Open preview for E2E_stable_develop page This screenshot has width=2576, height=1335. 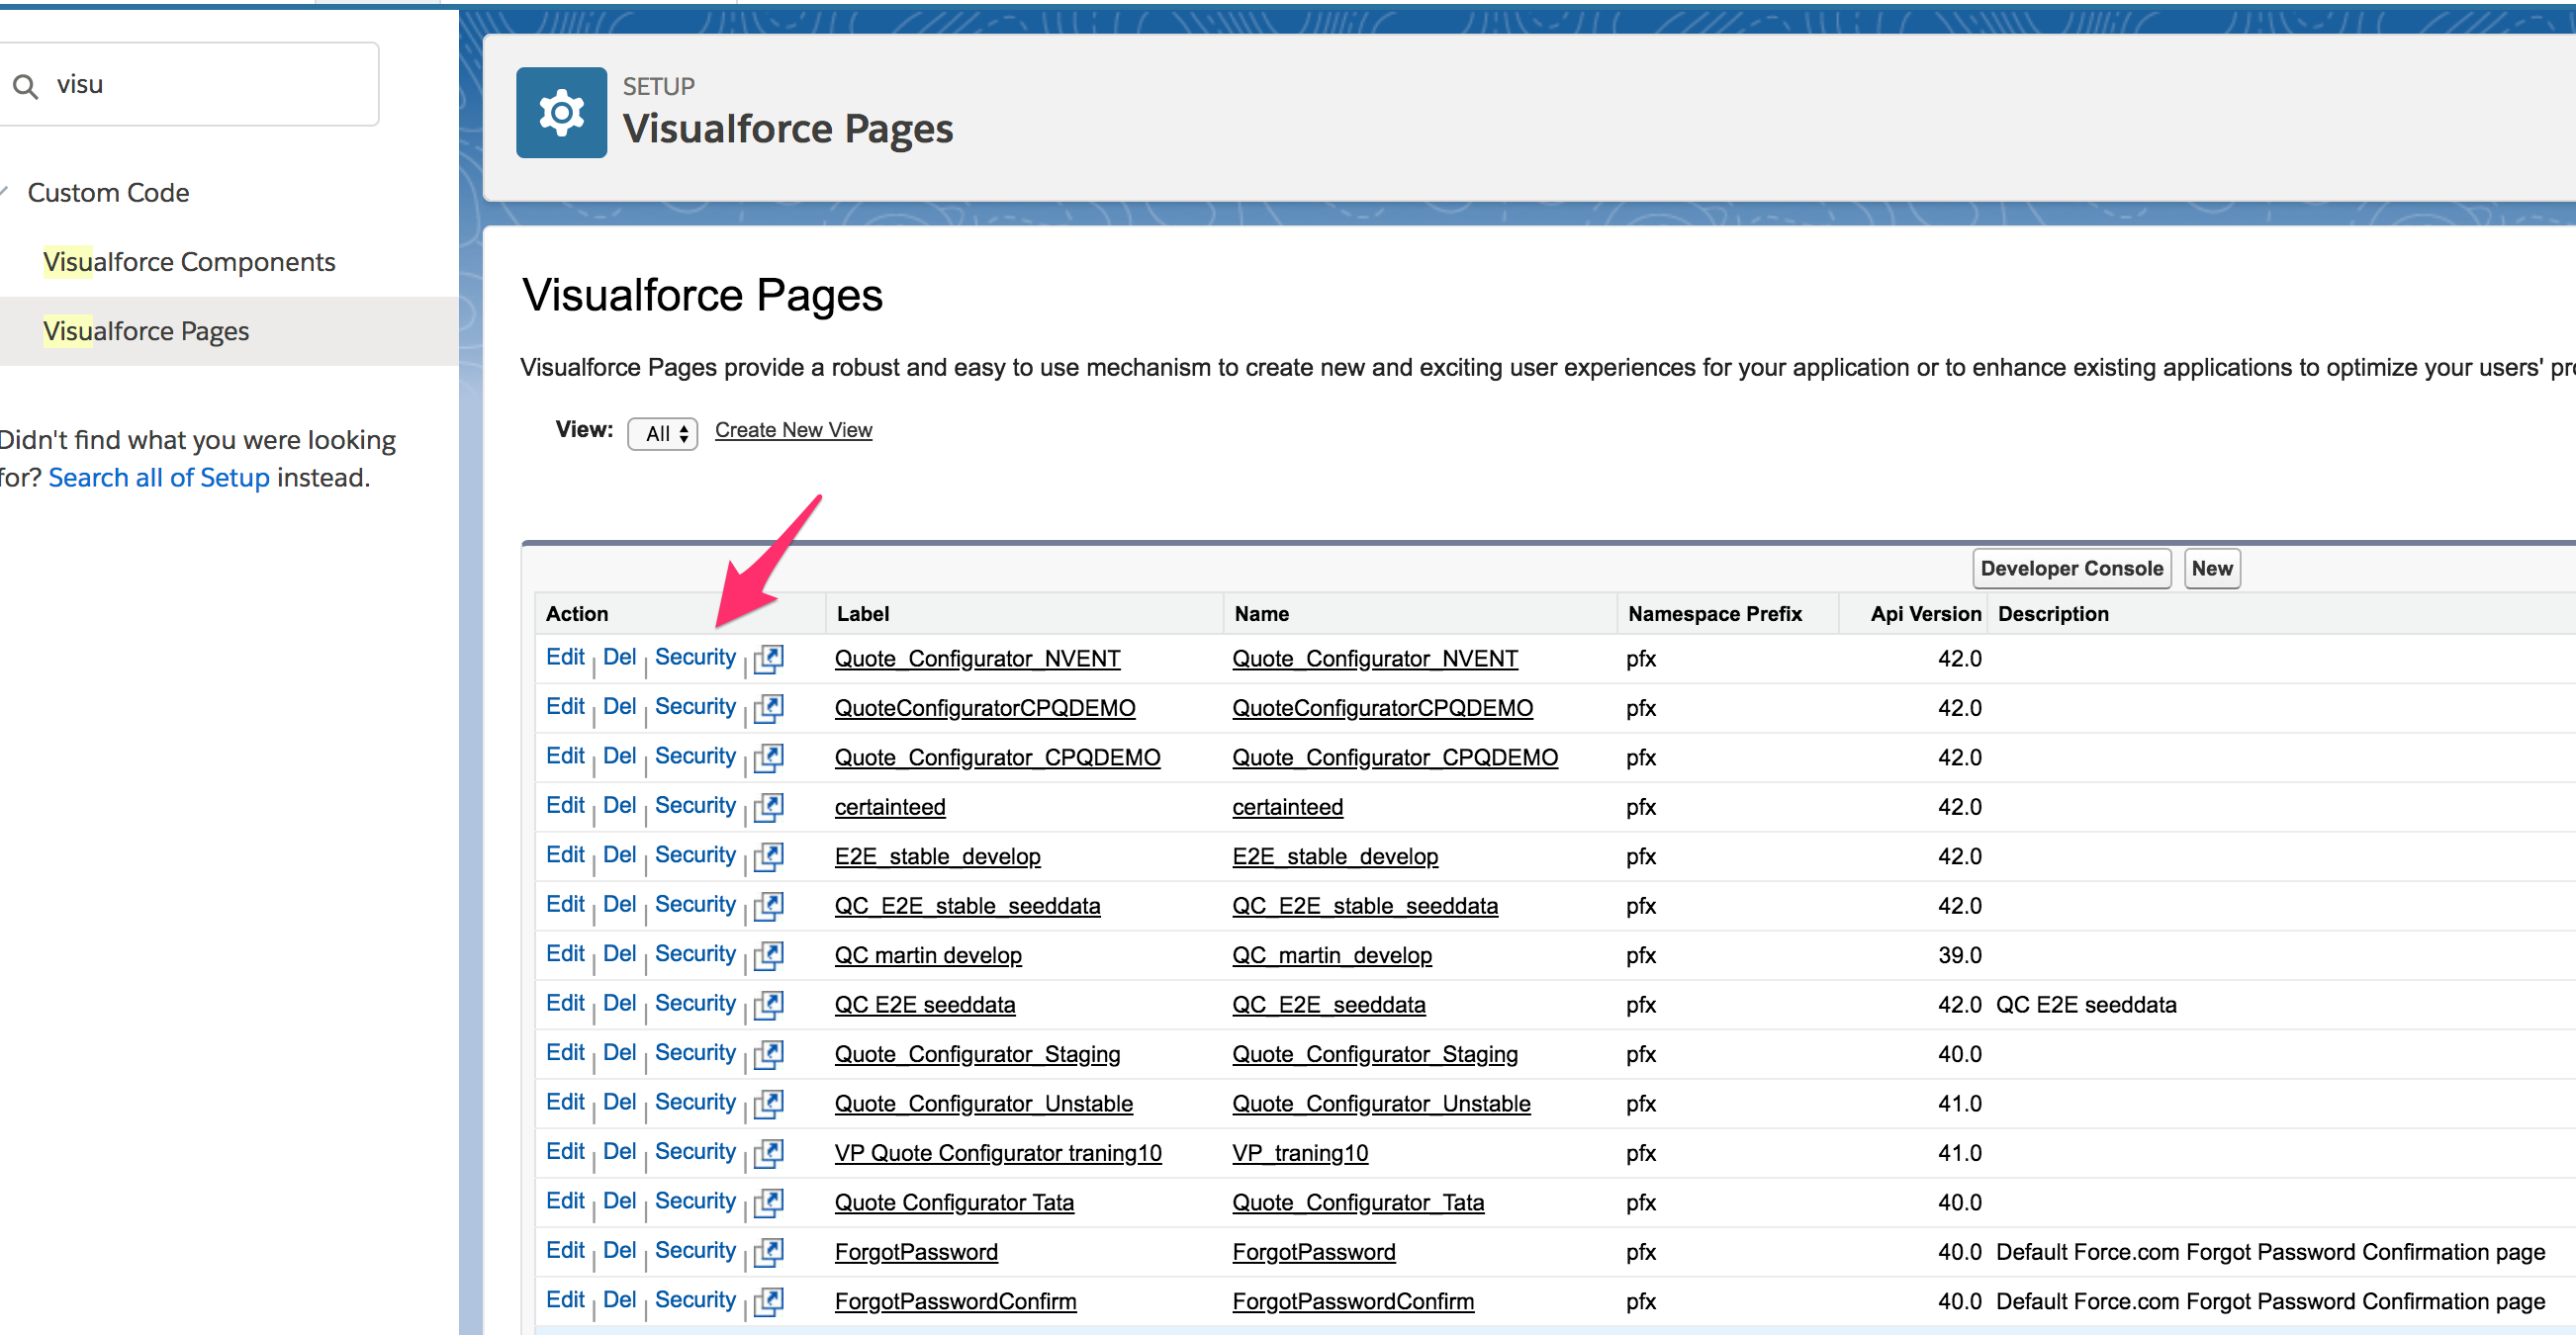coord(770,856)
